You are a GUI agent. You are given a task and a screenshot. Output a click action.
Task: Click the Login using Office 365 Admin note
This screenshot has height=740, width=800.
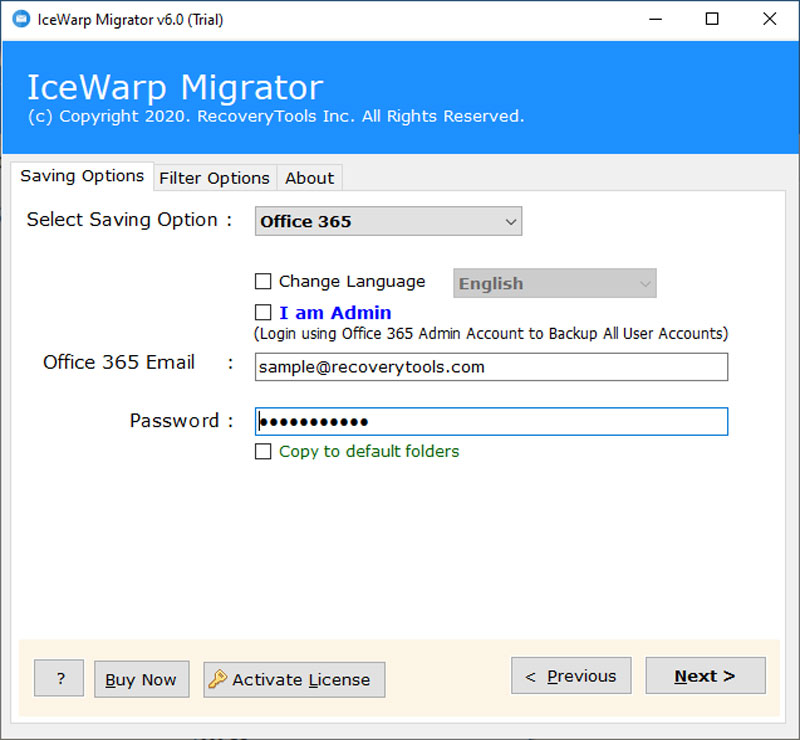tap(491, 334)
